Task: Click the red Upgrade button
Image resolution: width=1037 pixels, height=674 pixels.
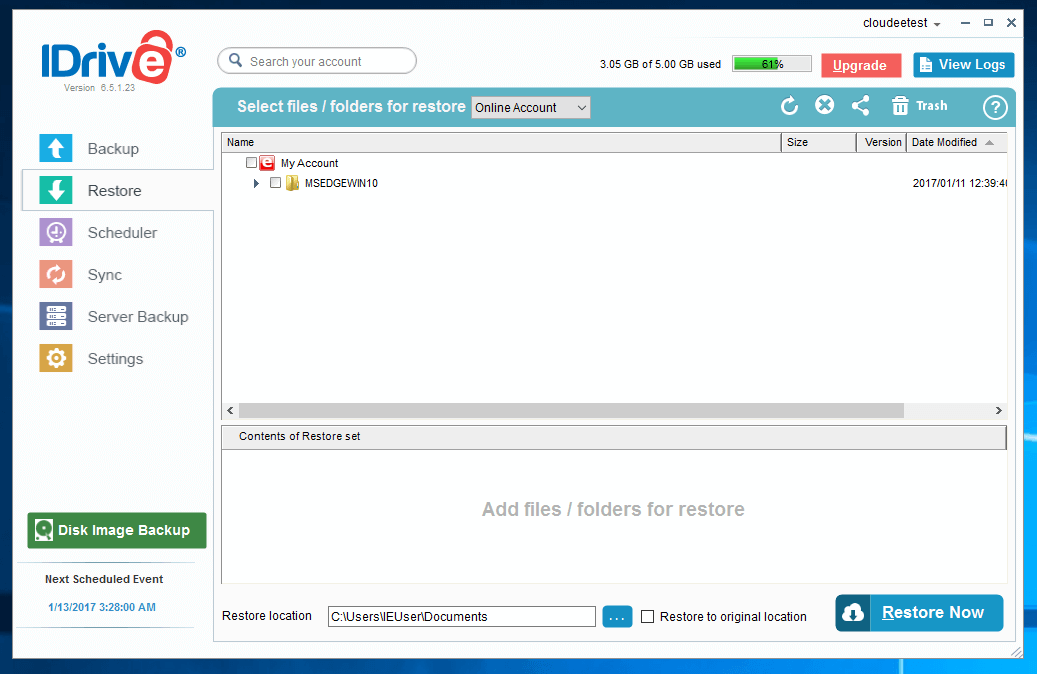Action: point(860,65)
